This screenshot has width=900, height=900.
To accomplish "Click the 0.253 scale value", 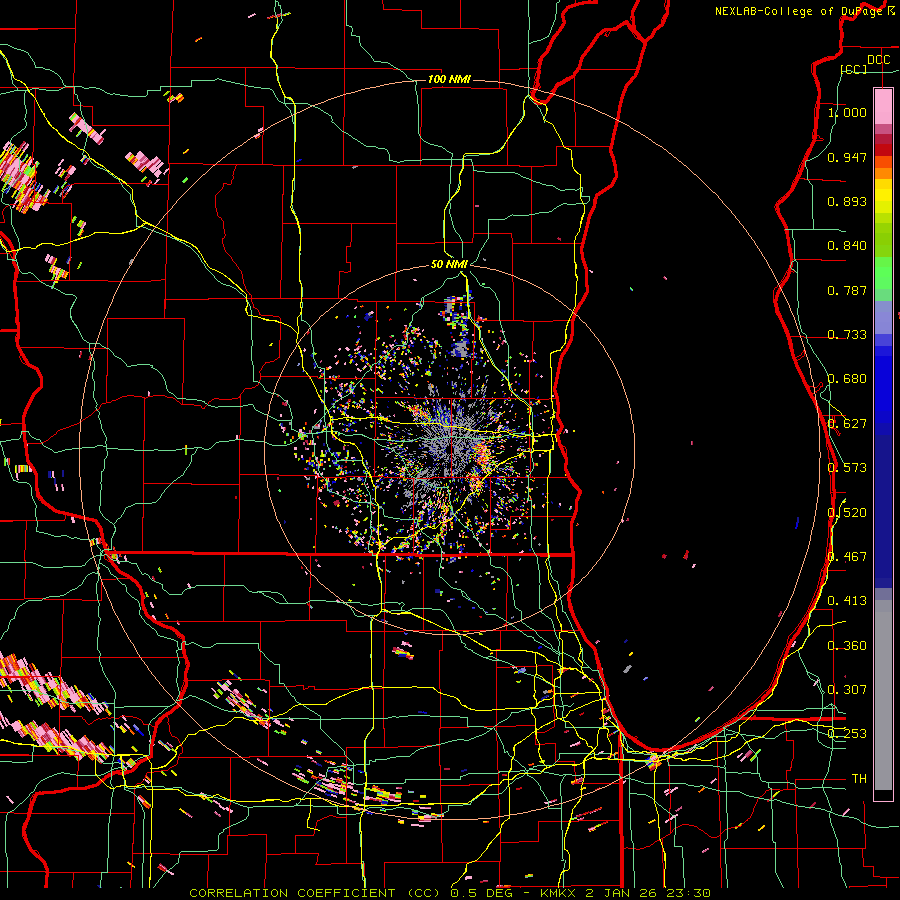I will [847, 734].
